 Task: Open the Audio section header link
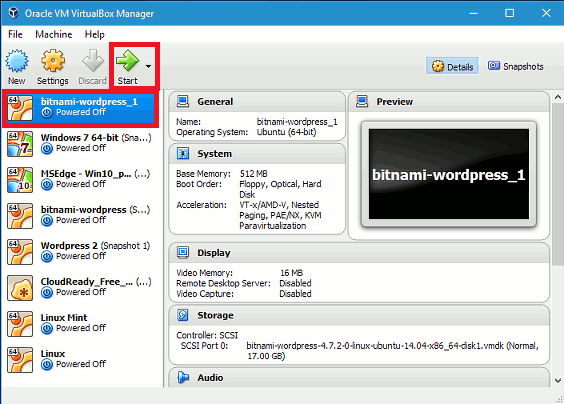(x=210, y=377)
